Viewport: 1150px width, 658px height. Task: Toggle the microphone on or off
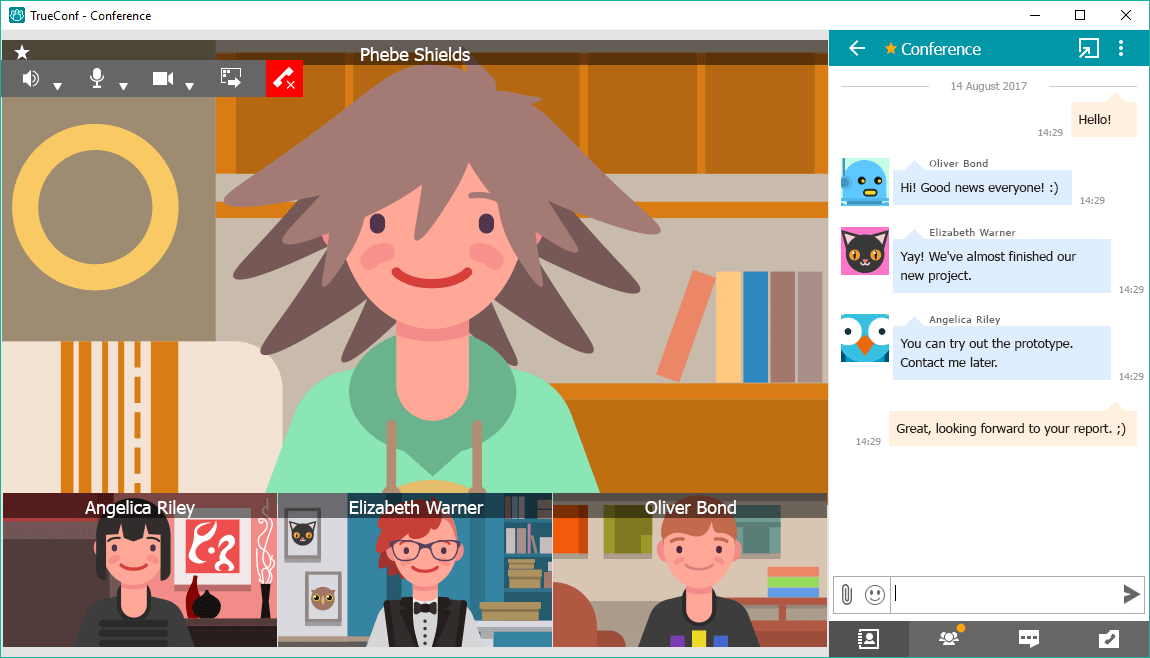pyautogui.click(x=97, y=78)
